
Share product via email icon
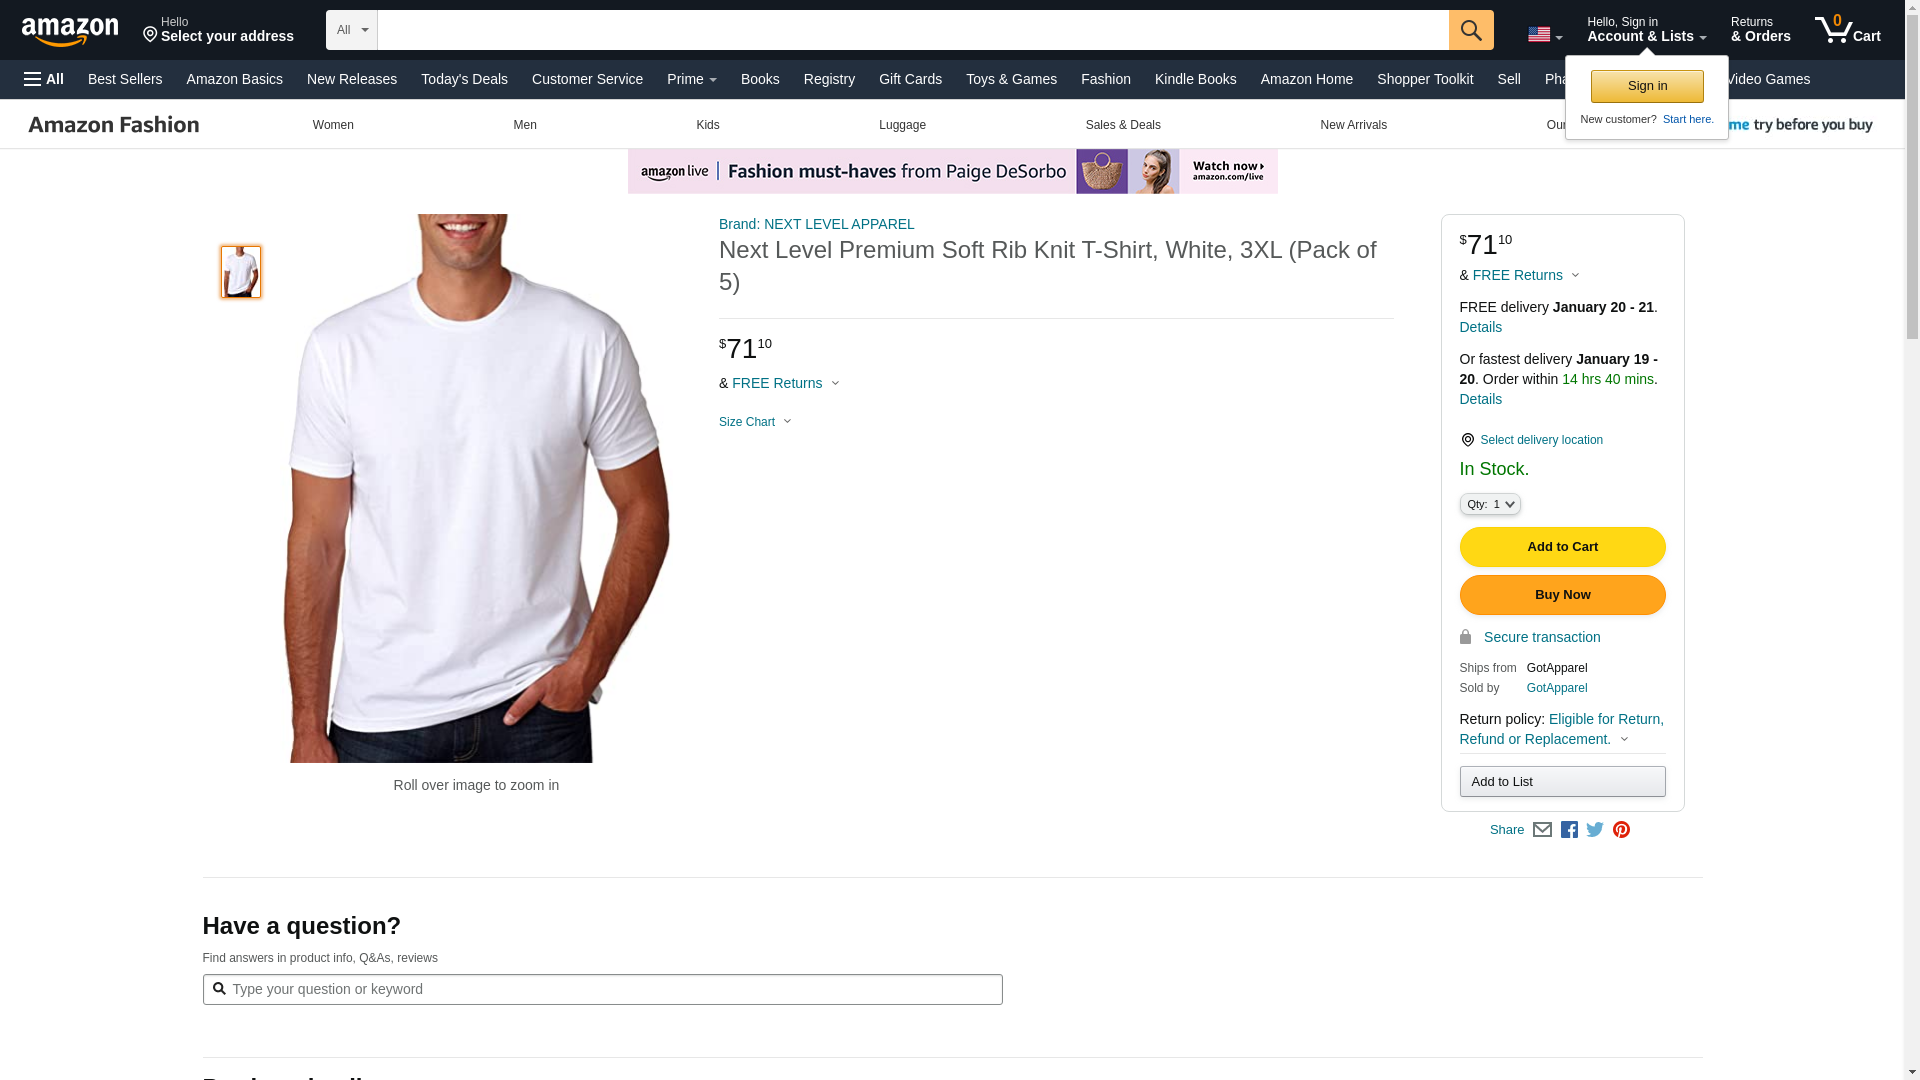click(x=1542, y=829)
